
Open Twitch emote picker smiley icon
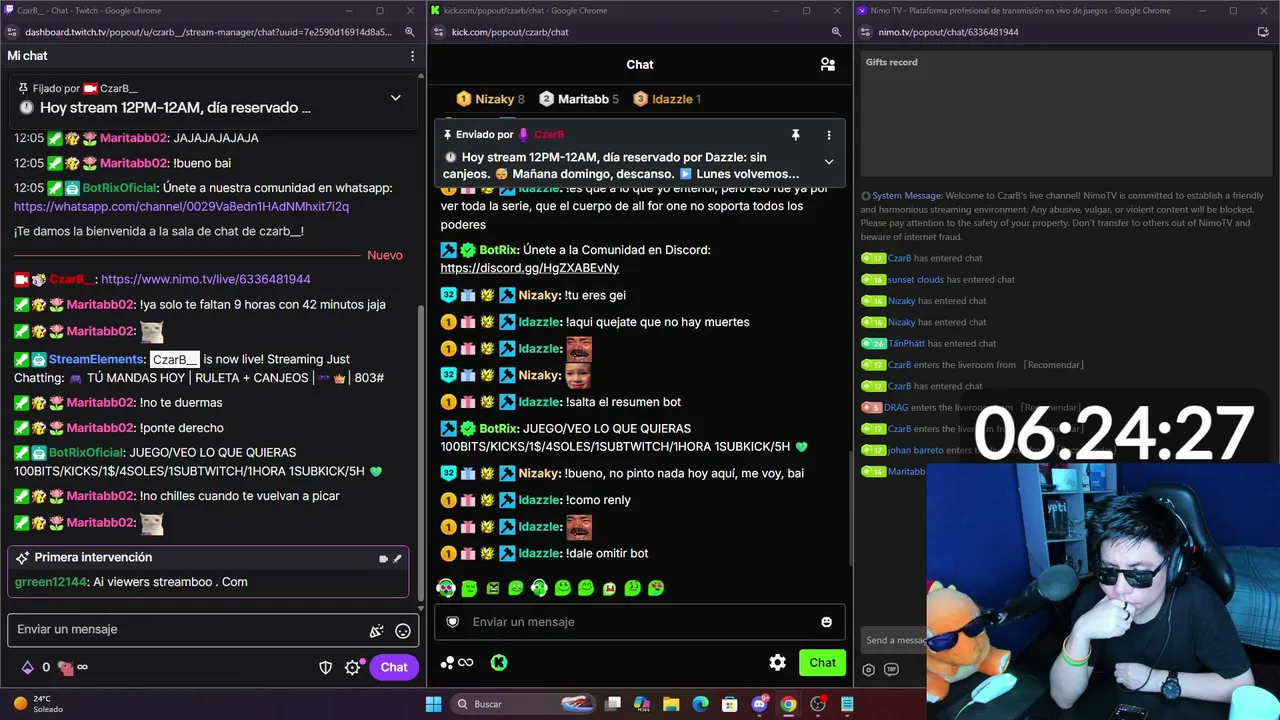[x=403, y=631]
